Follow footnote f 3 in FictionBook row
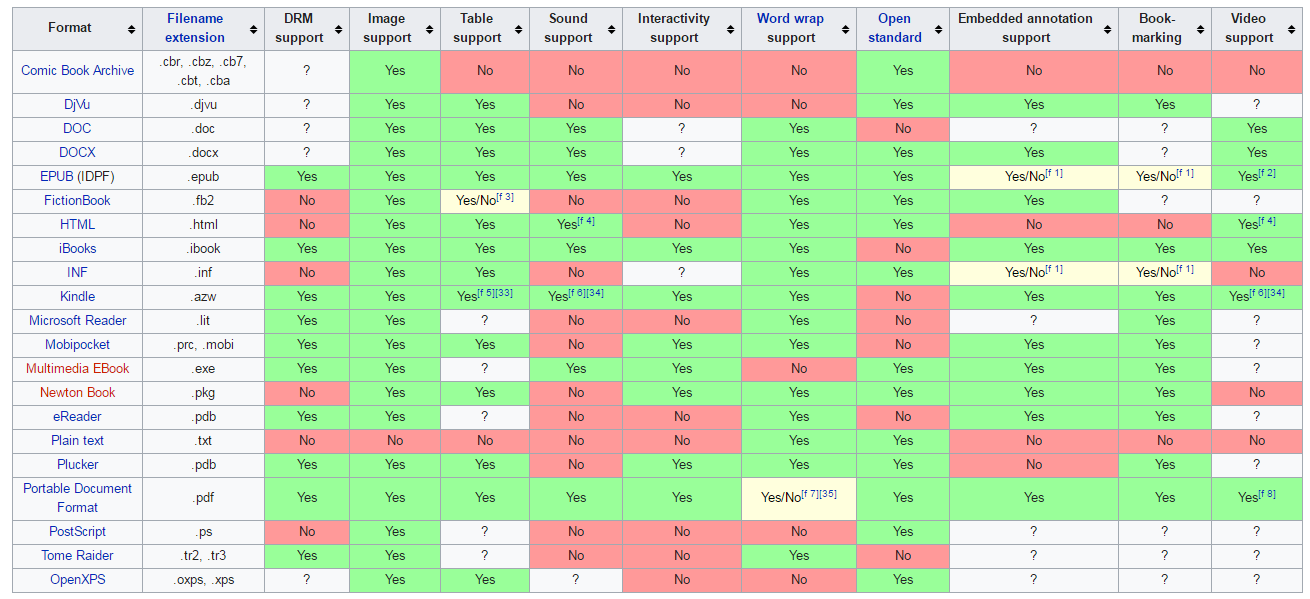 click(x=505, y=197)
